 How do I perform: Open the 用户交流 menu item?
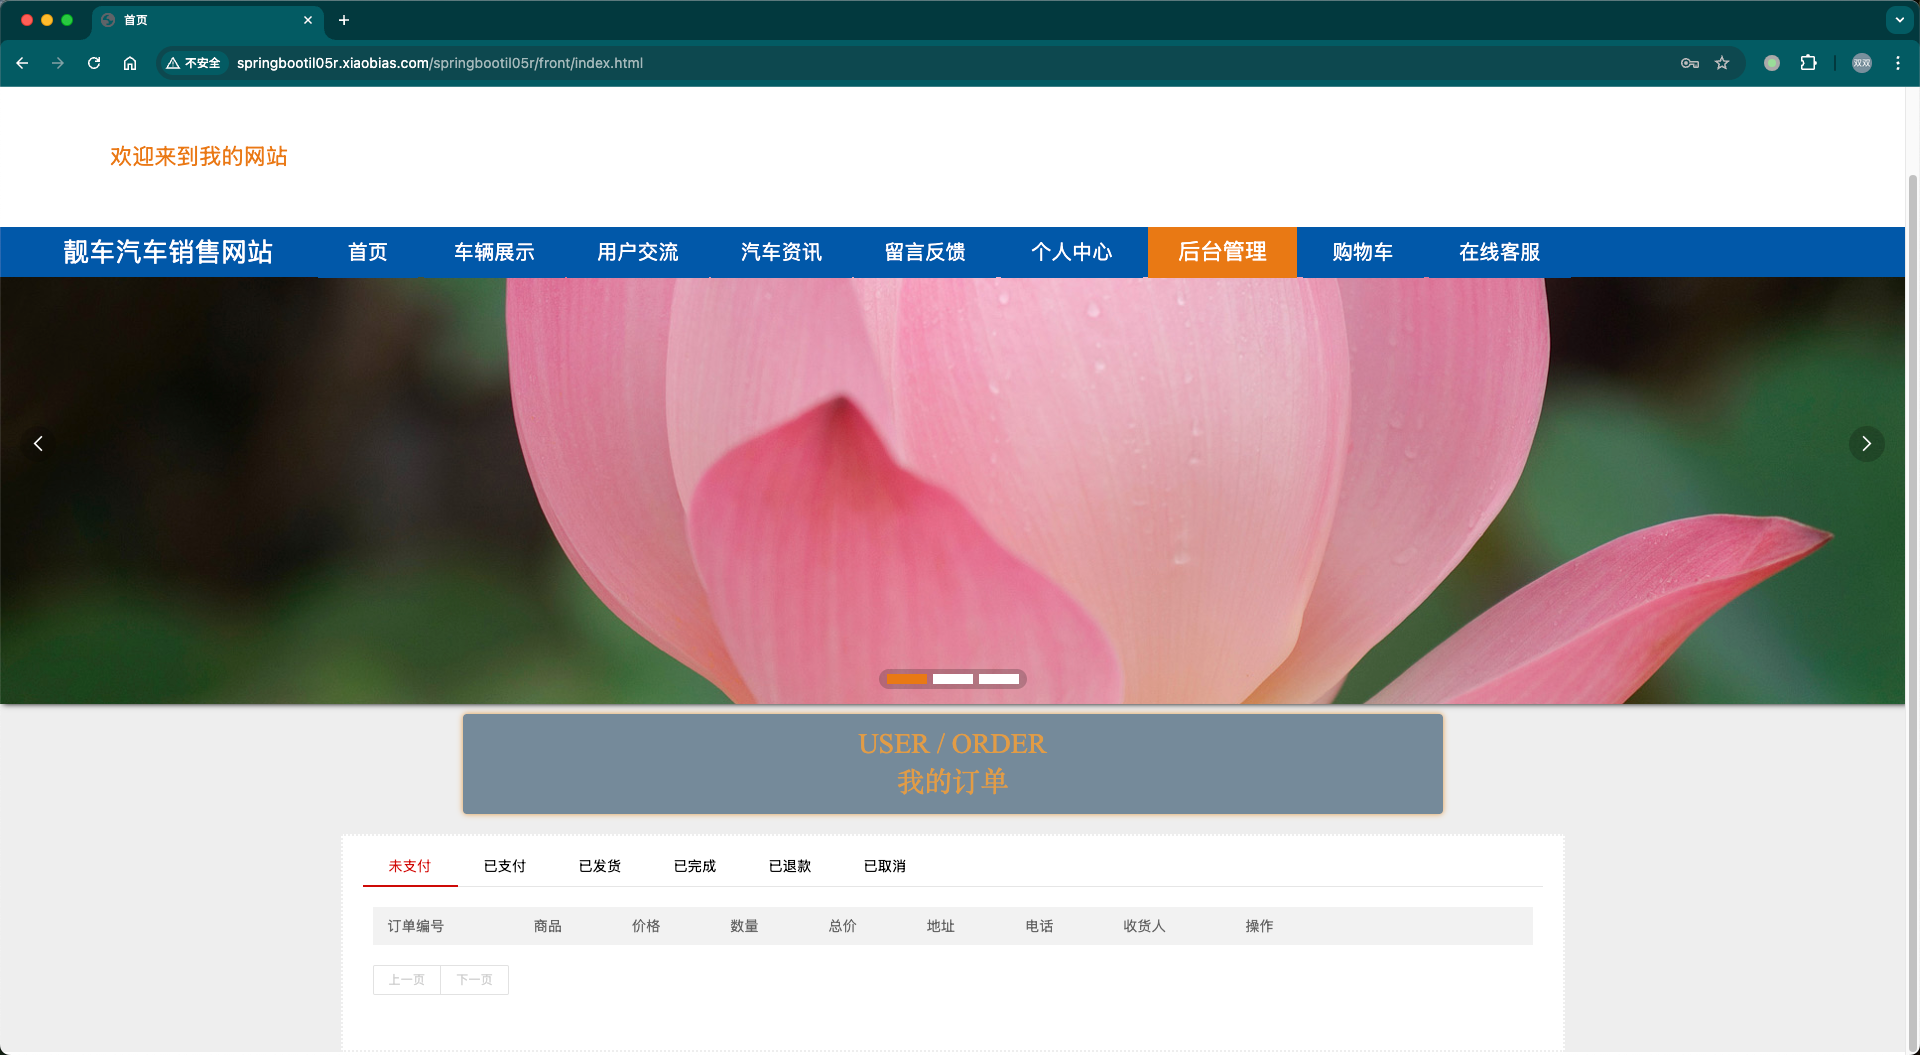(638, 252)
